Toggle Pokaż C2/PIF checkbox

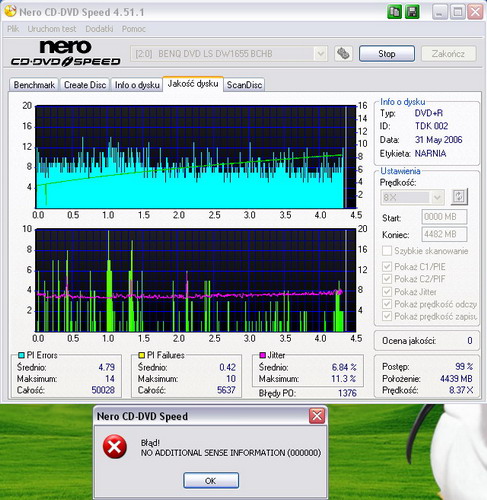pos(387,279)
